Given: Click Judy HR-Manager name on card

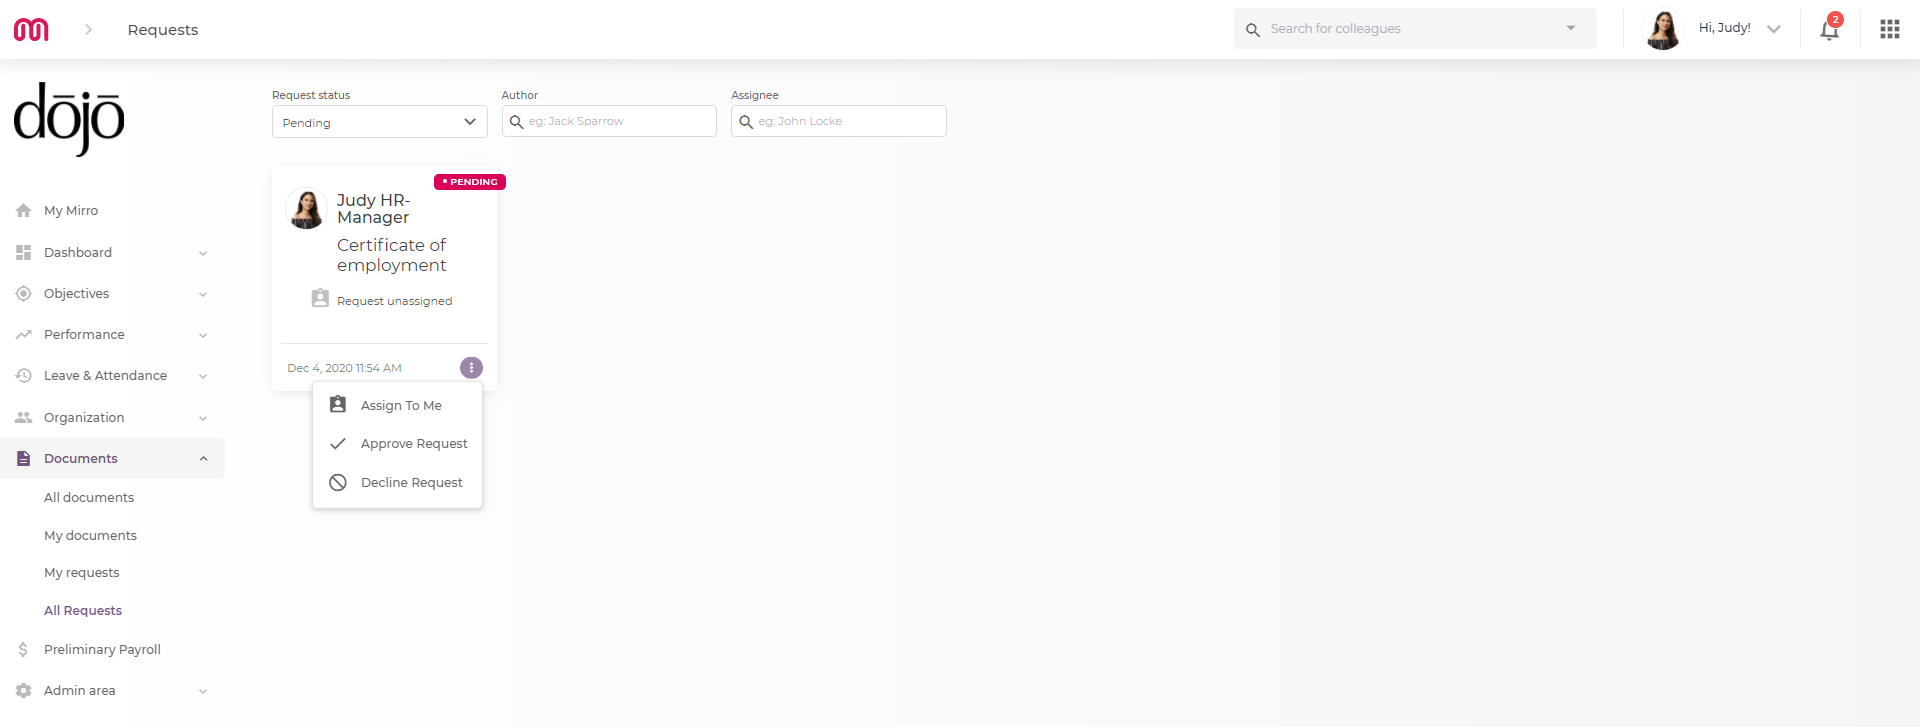Looking at the screenshot, I should [374, 209].
